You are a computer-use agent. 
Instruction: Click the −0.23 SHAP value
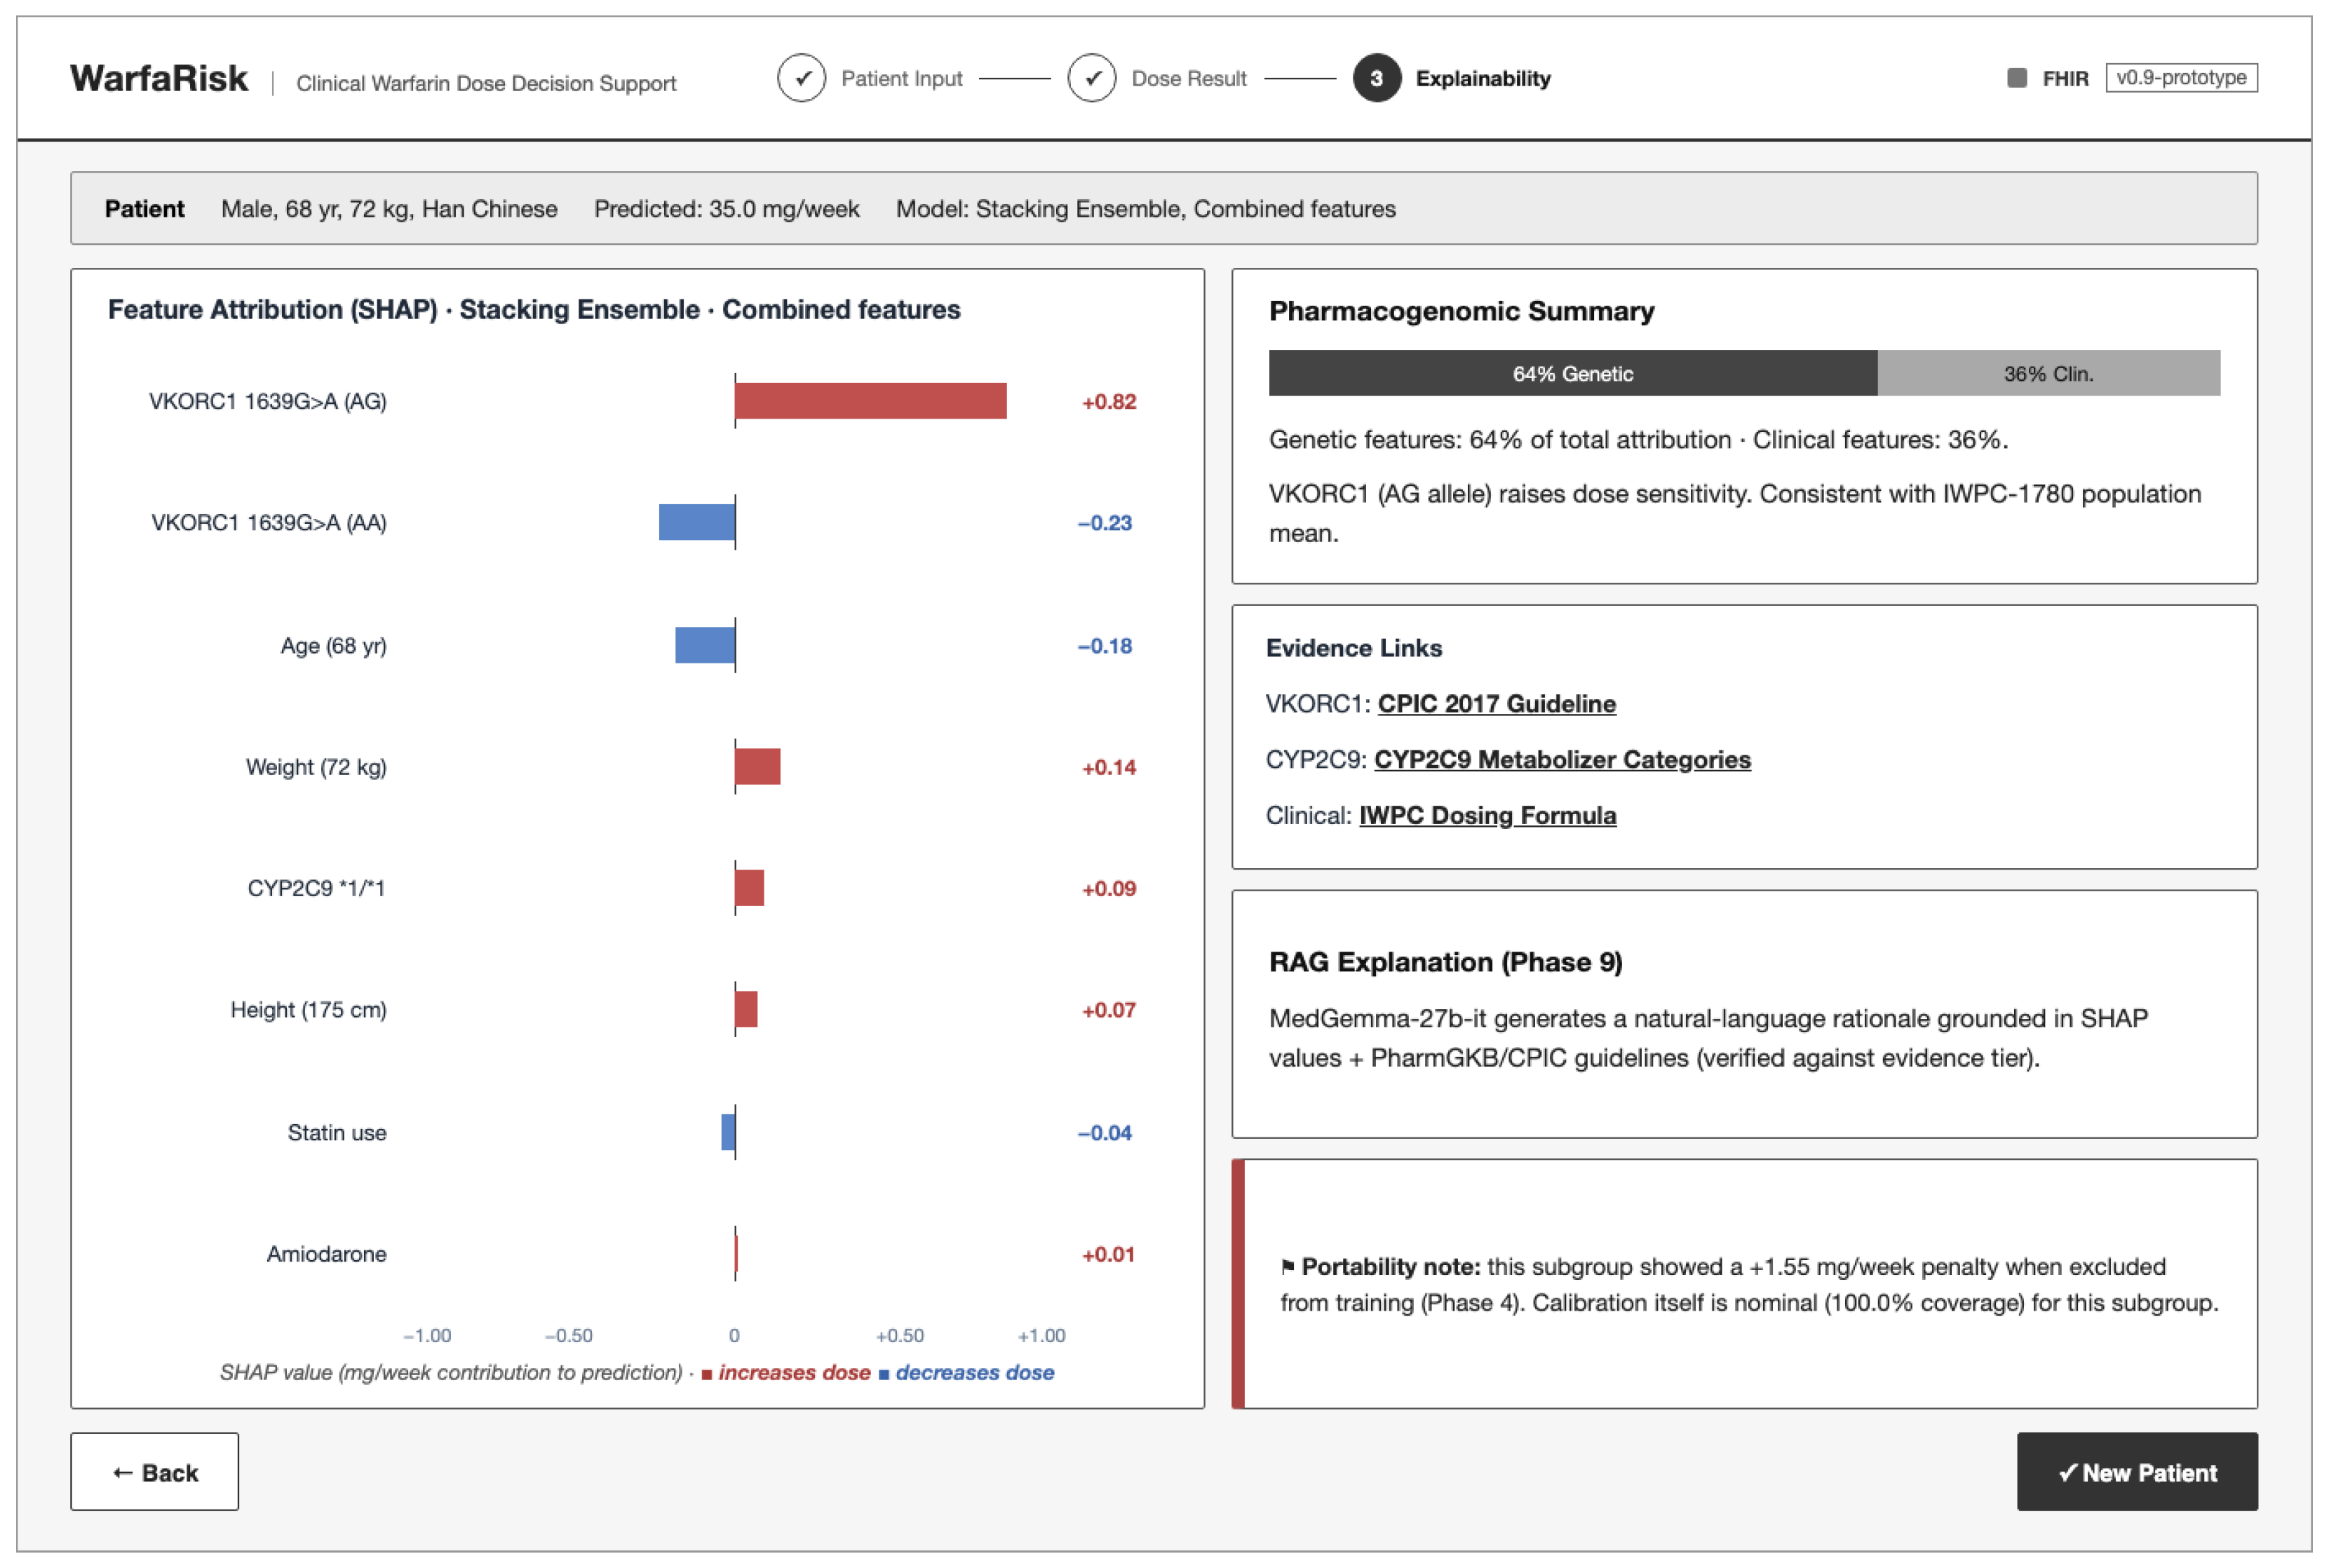[1105, 523]
